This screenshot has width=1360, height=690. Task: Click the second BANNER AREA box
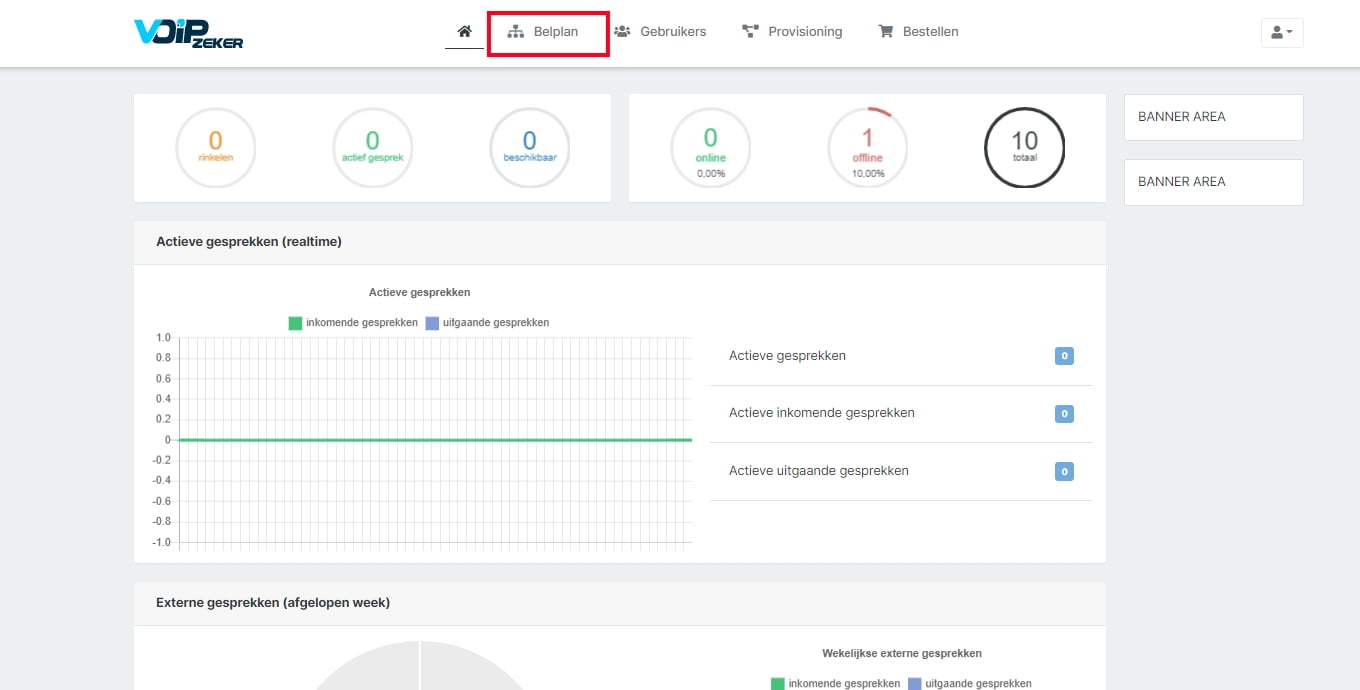1214,182
